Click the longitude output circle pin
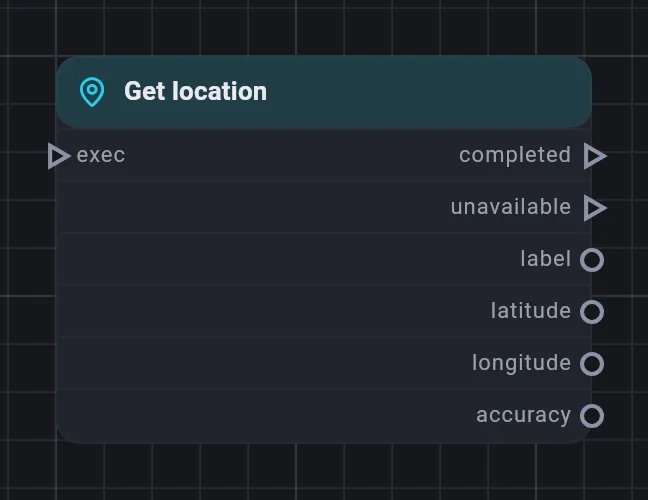 pyautogui.click(x=592, y=364)
